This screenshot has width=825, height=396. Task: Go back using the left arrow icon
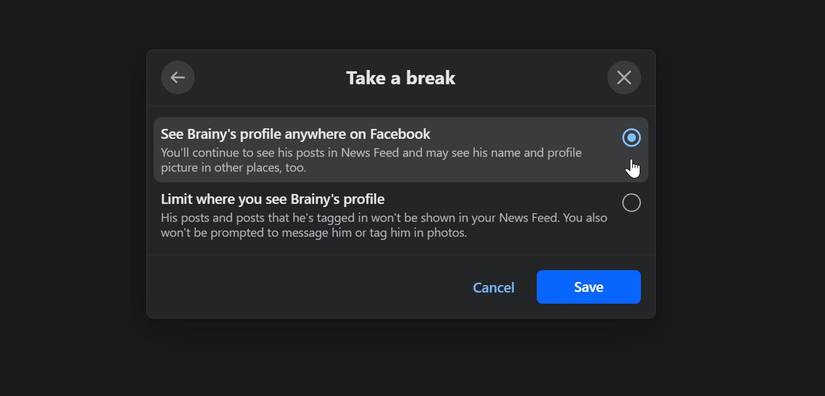click(x=178, y=78)
